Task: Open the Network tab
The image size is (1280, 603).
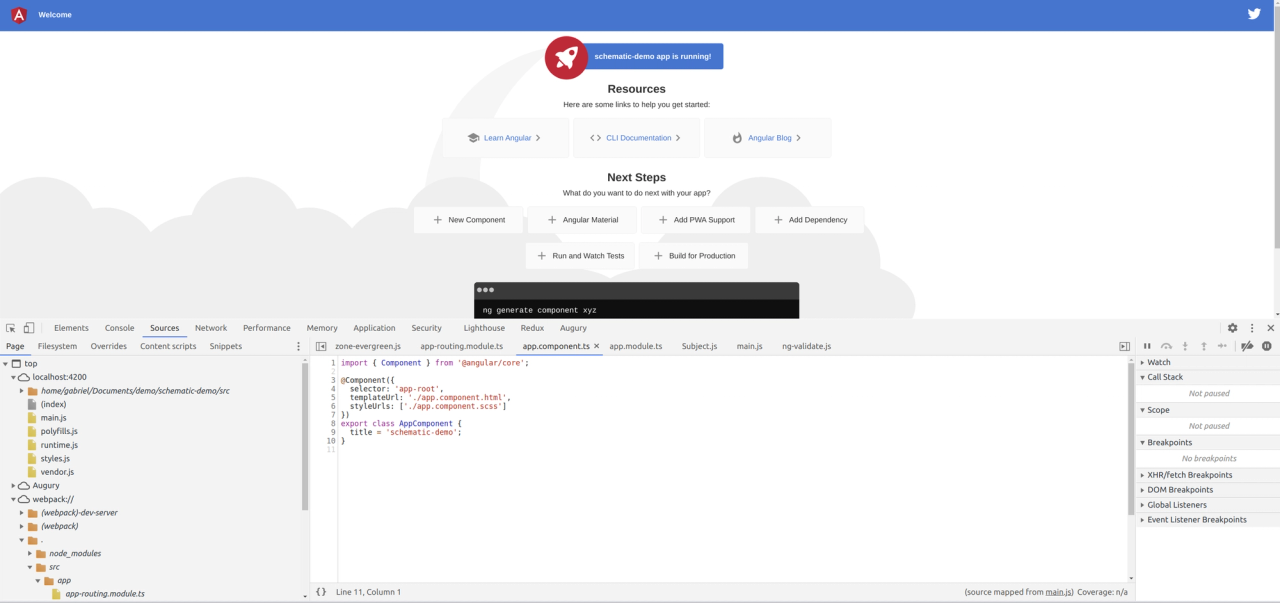Action: [211, 328]
